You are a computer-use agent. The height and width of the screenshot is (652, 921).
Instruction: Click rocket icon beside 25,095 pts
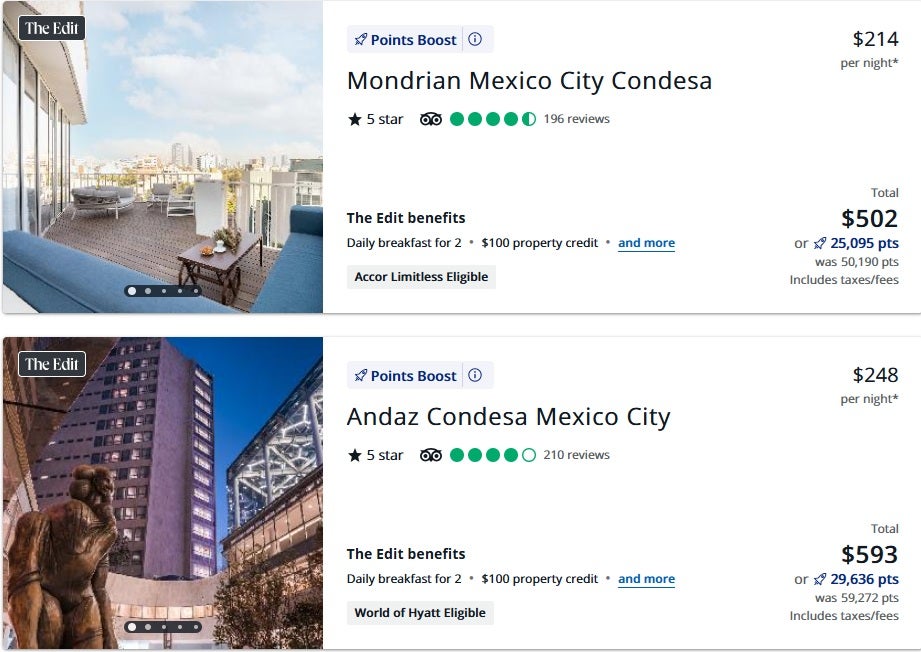click(820, 243)
